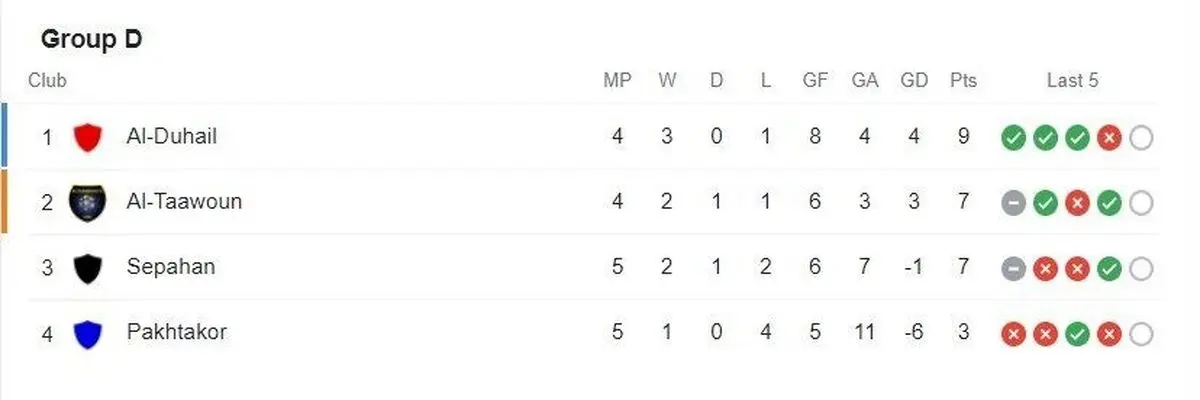Click Al-Taawoun's empty upcoming match circle
The width and height of the screenshot is (1200, 400).
coord(1141,203)
